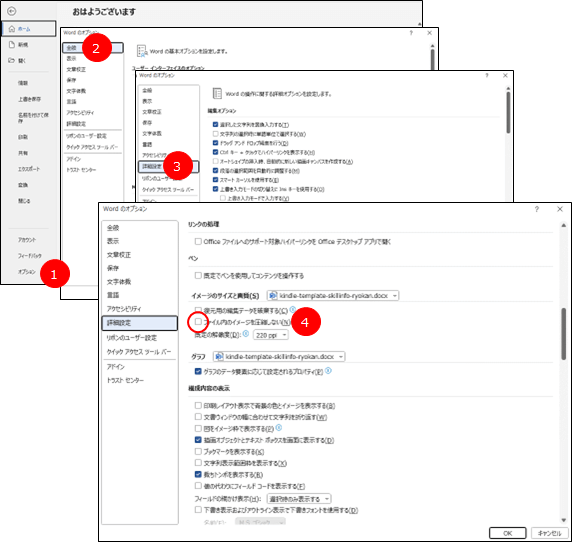The height and width of the screenshot is (542, 572).
Task: Click the info icon beside 既定の解像度
Action: [x=246, y=334]
